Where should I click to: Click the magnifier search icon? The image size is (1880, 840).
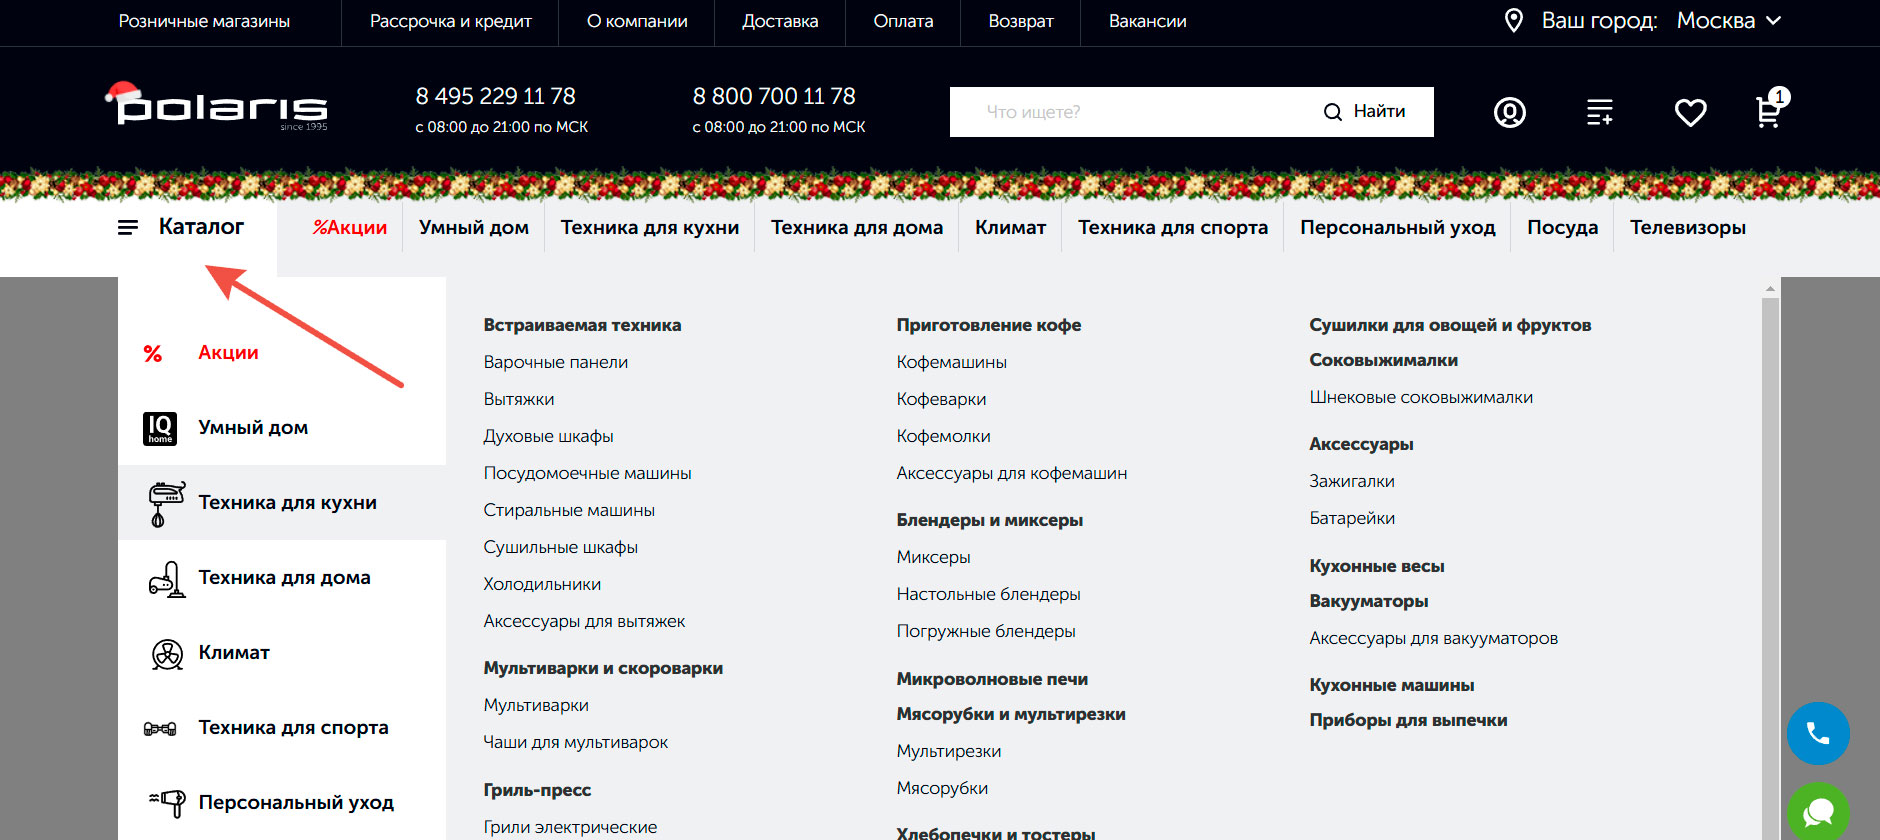[1332, 112]
